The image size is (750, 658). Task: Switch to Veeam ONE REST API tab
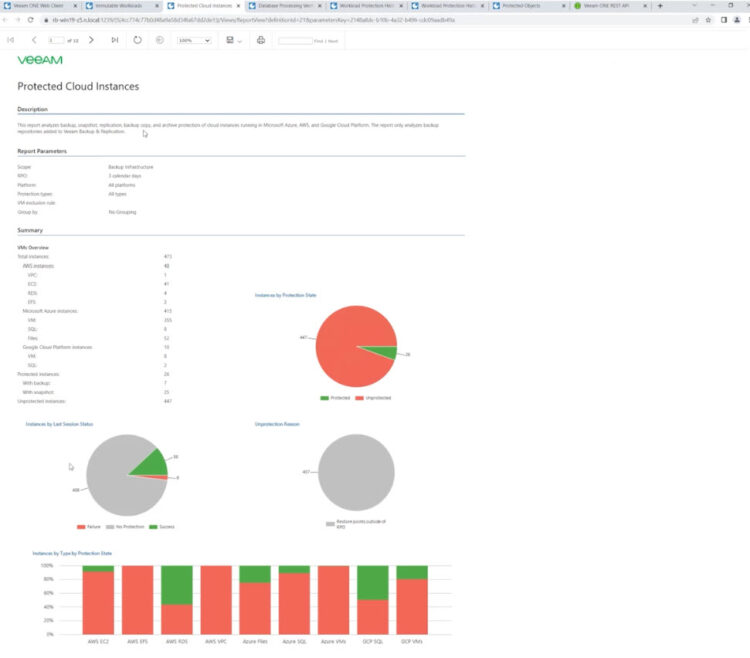(610, 6)
